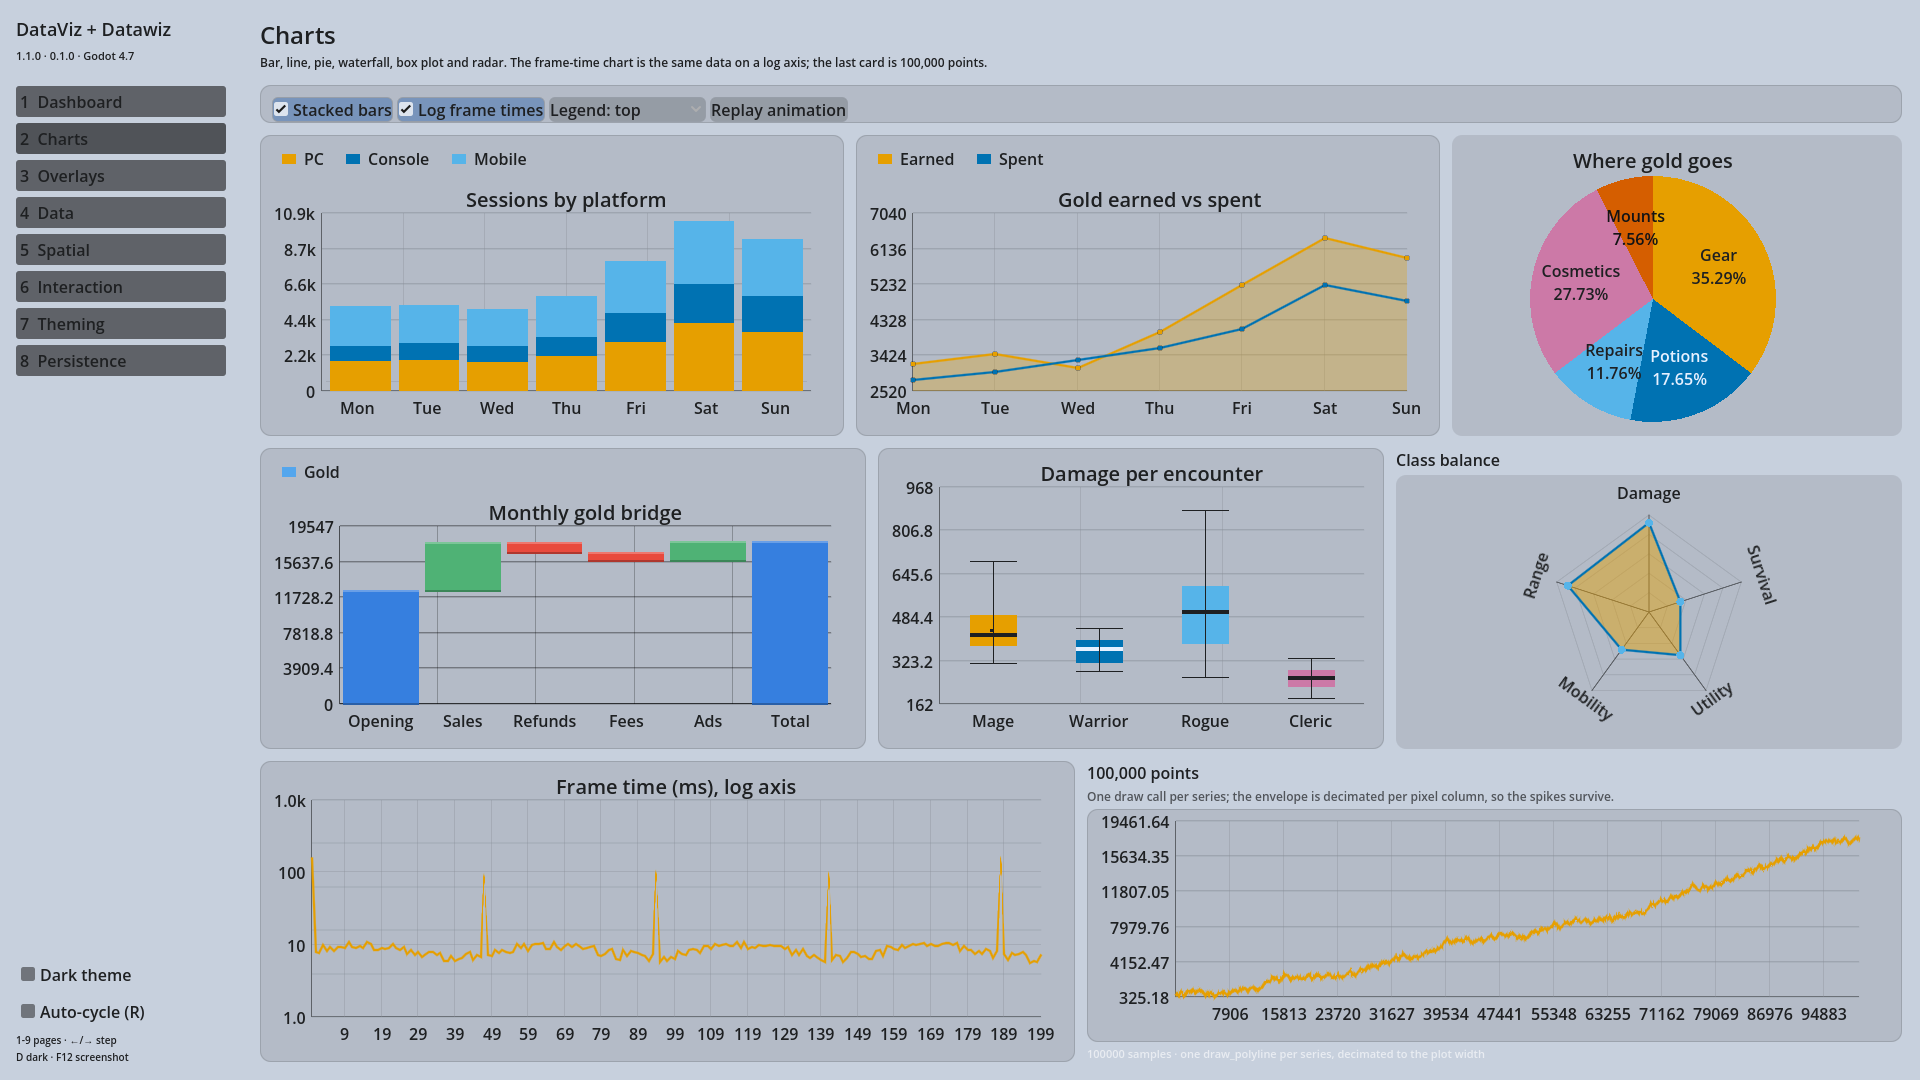The width and height of the screenshot is (1920, 1080).
Task: Click the Mage box in the box plot
Action: point(993,630)
